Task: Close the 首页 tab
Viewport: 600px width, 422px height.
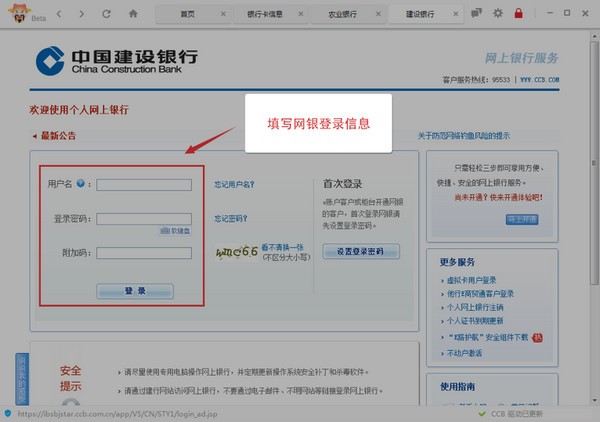Action: click(x=223, y=14)
